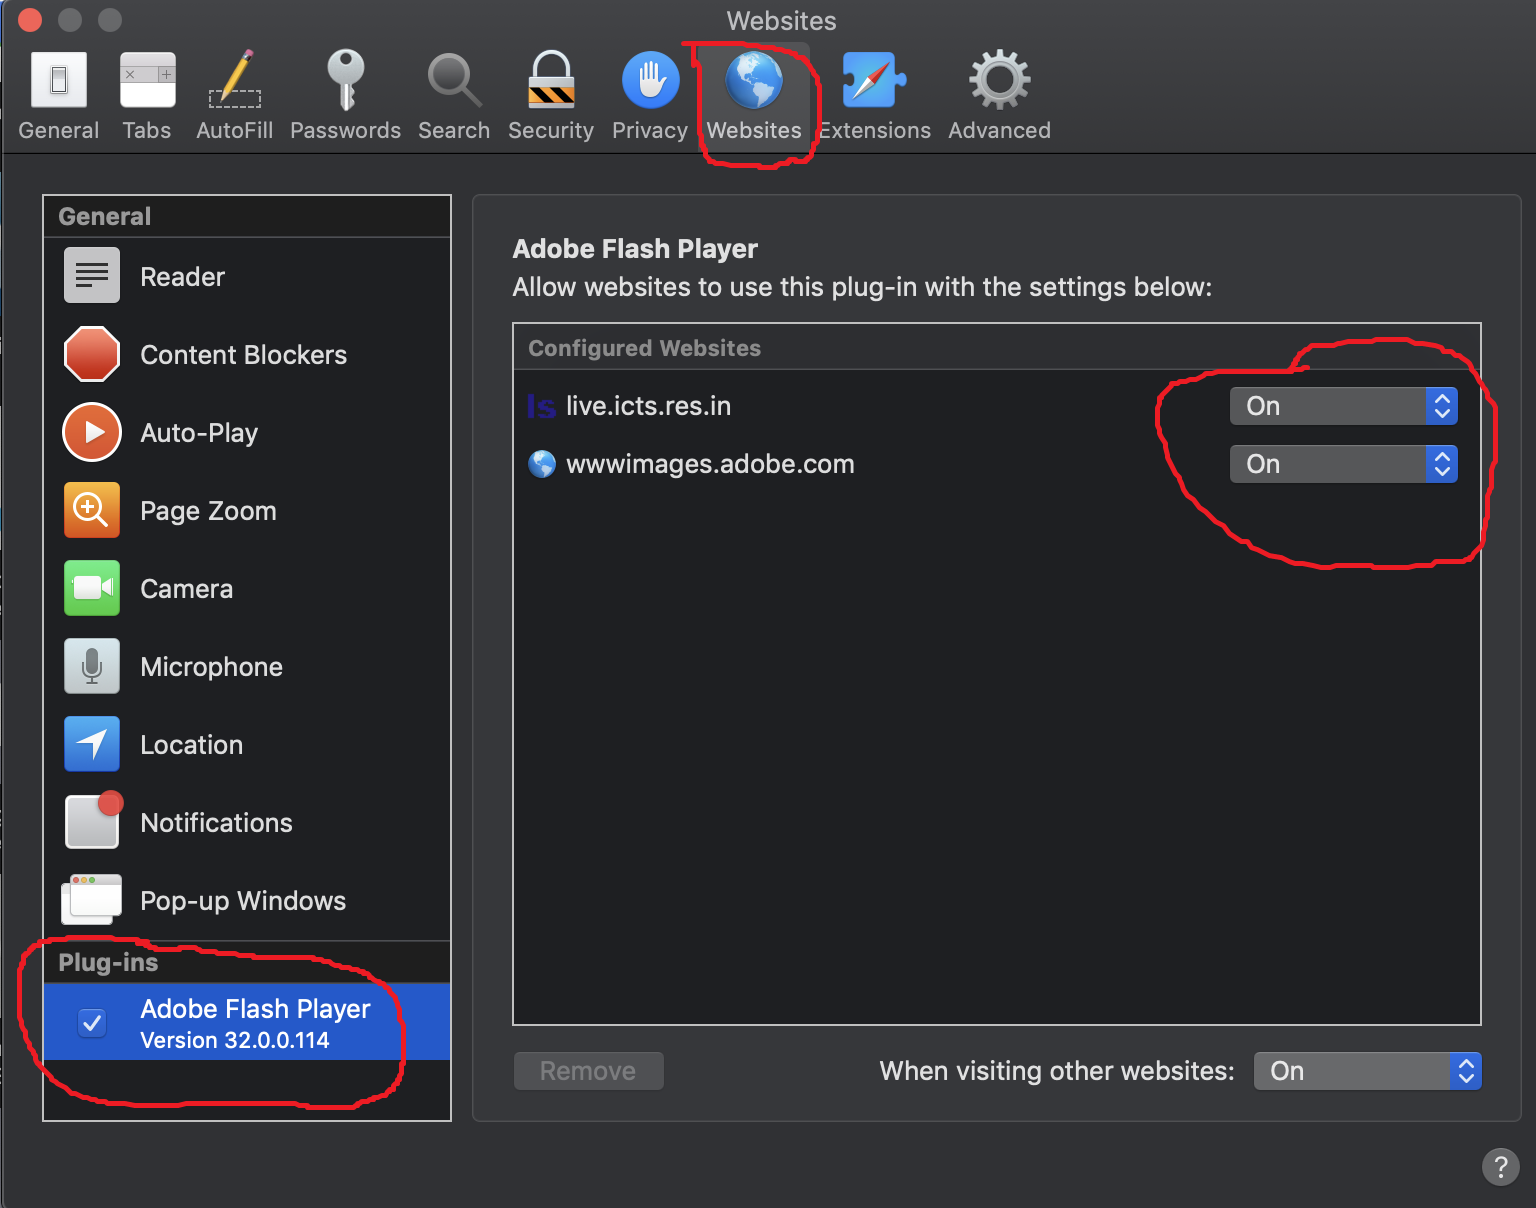Select the Passwords preferences pane
The height and width of the screenshot is (1208, 1536).
pos(345,94)
